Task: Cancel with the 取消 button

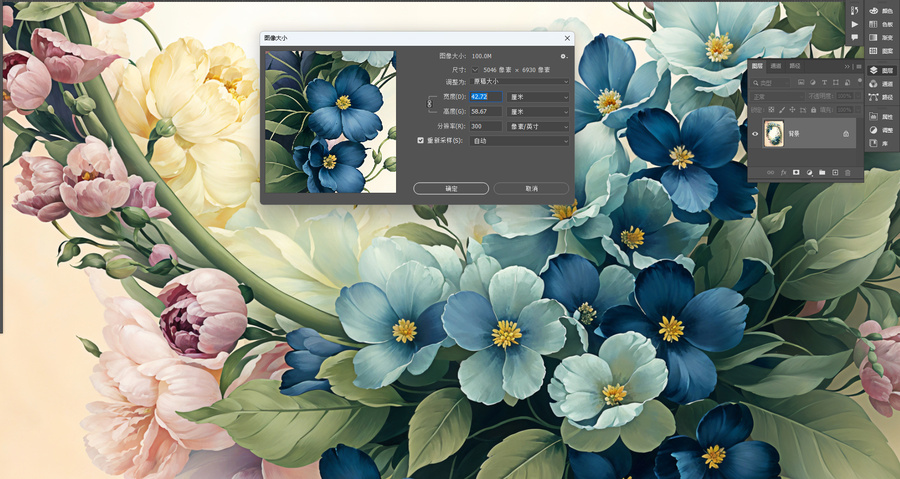Action: (532, 188)
